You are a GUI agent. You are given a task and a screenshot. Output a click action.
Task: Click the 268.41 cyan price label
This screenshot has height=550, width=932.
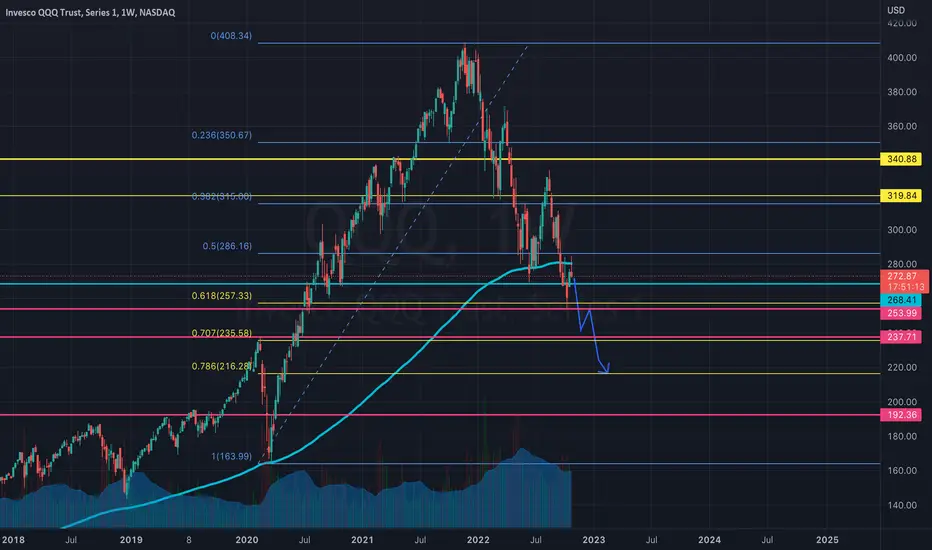click(901, 300)
